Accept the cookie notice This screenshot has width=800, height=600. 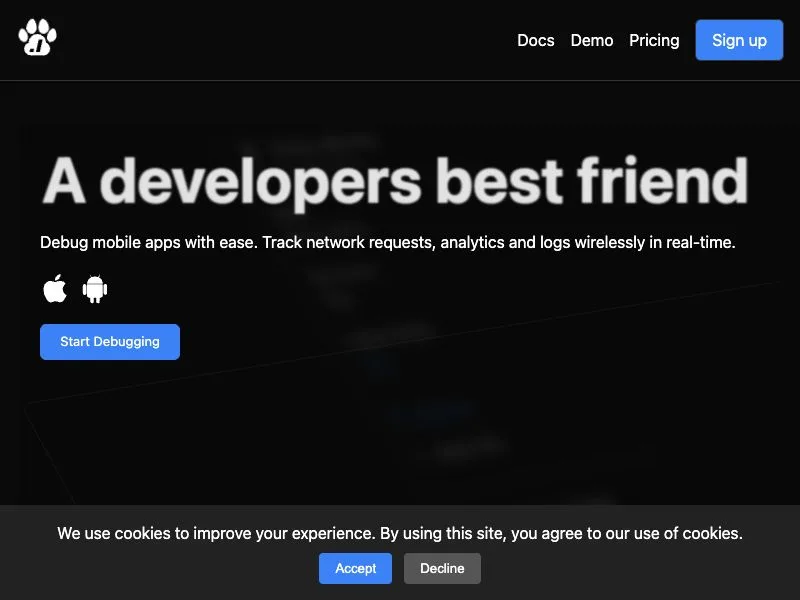tap(356, 568)
